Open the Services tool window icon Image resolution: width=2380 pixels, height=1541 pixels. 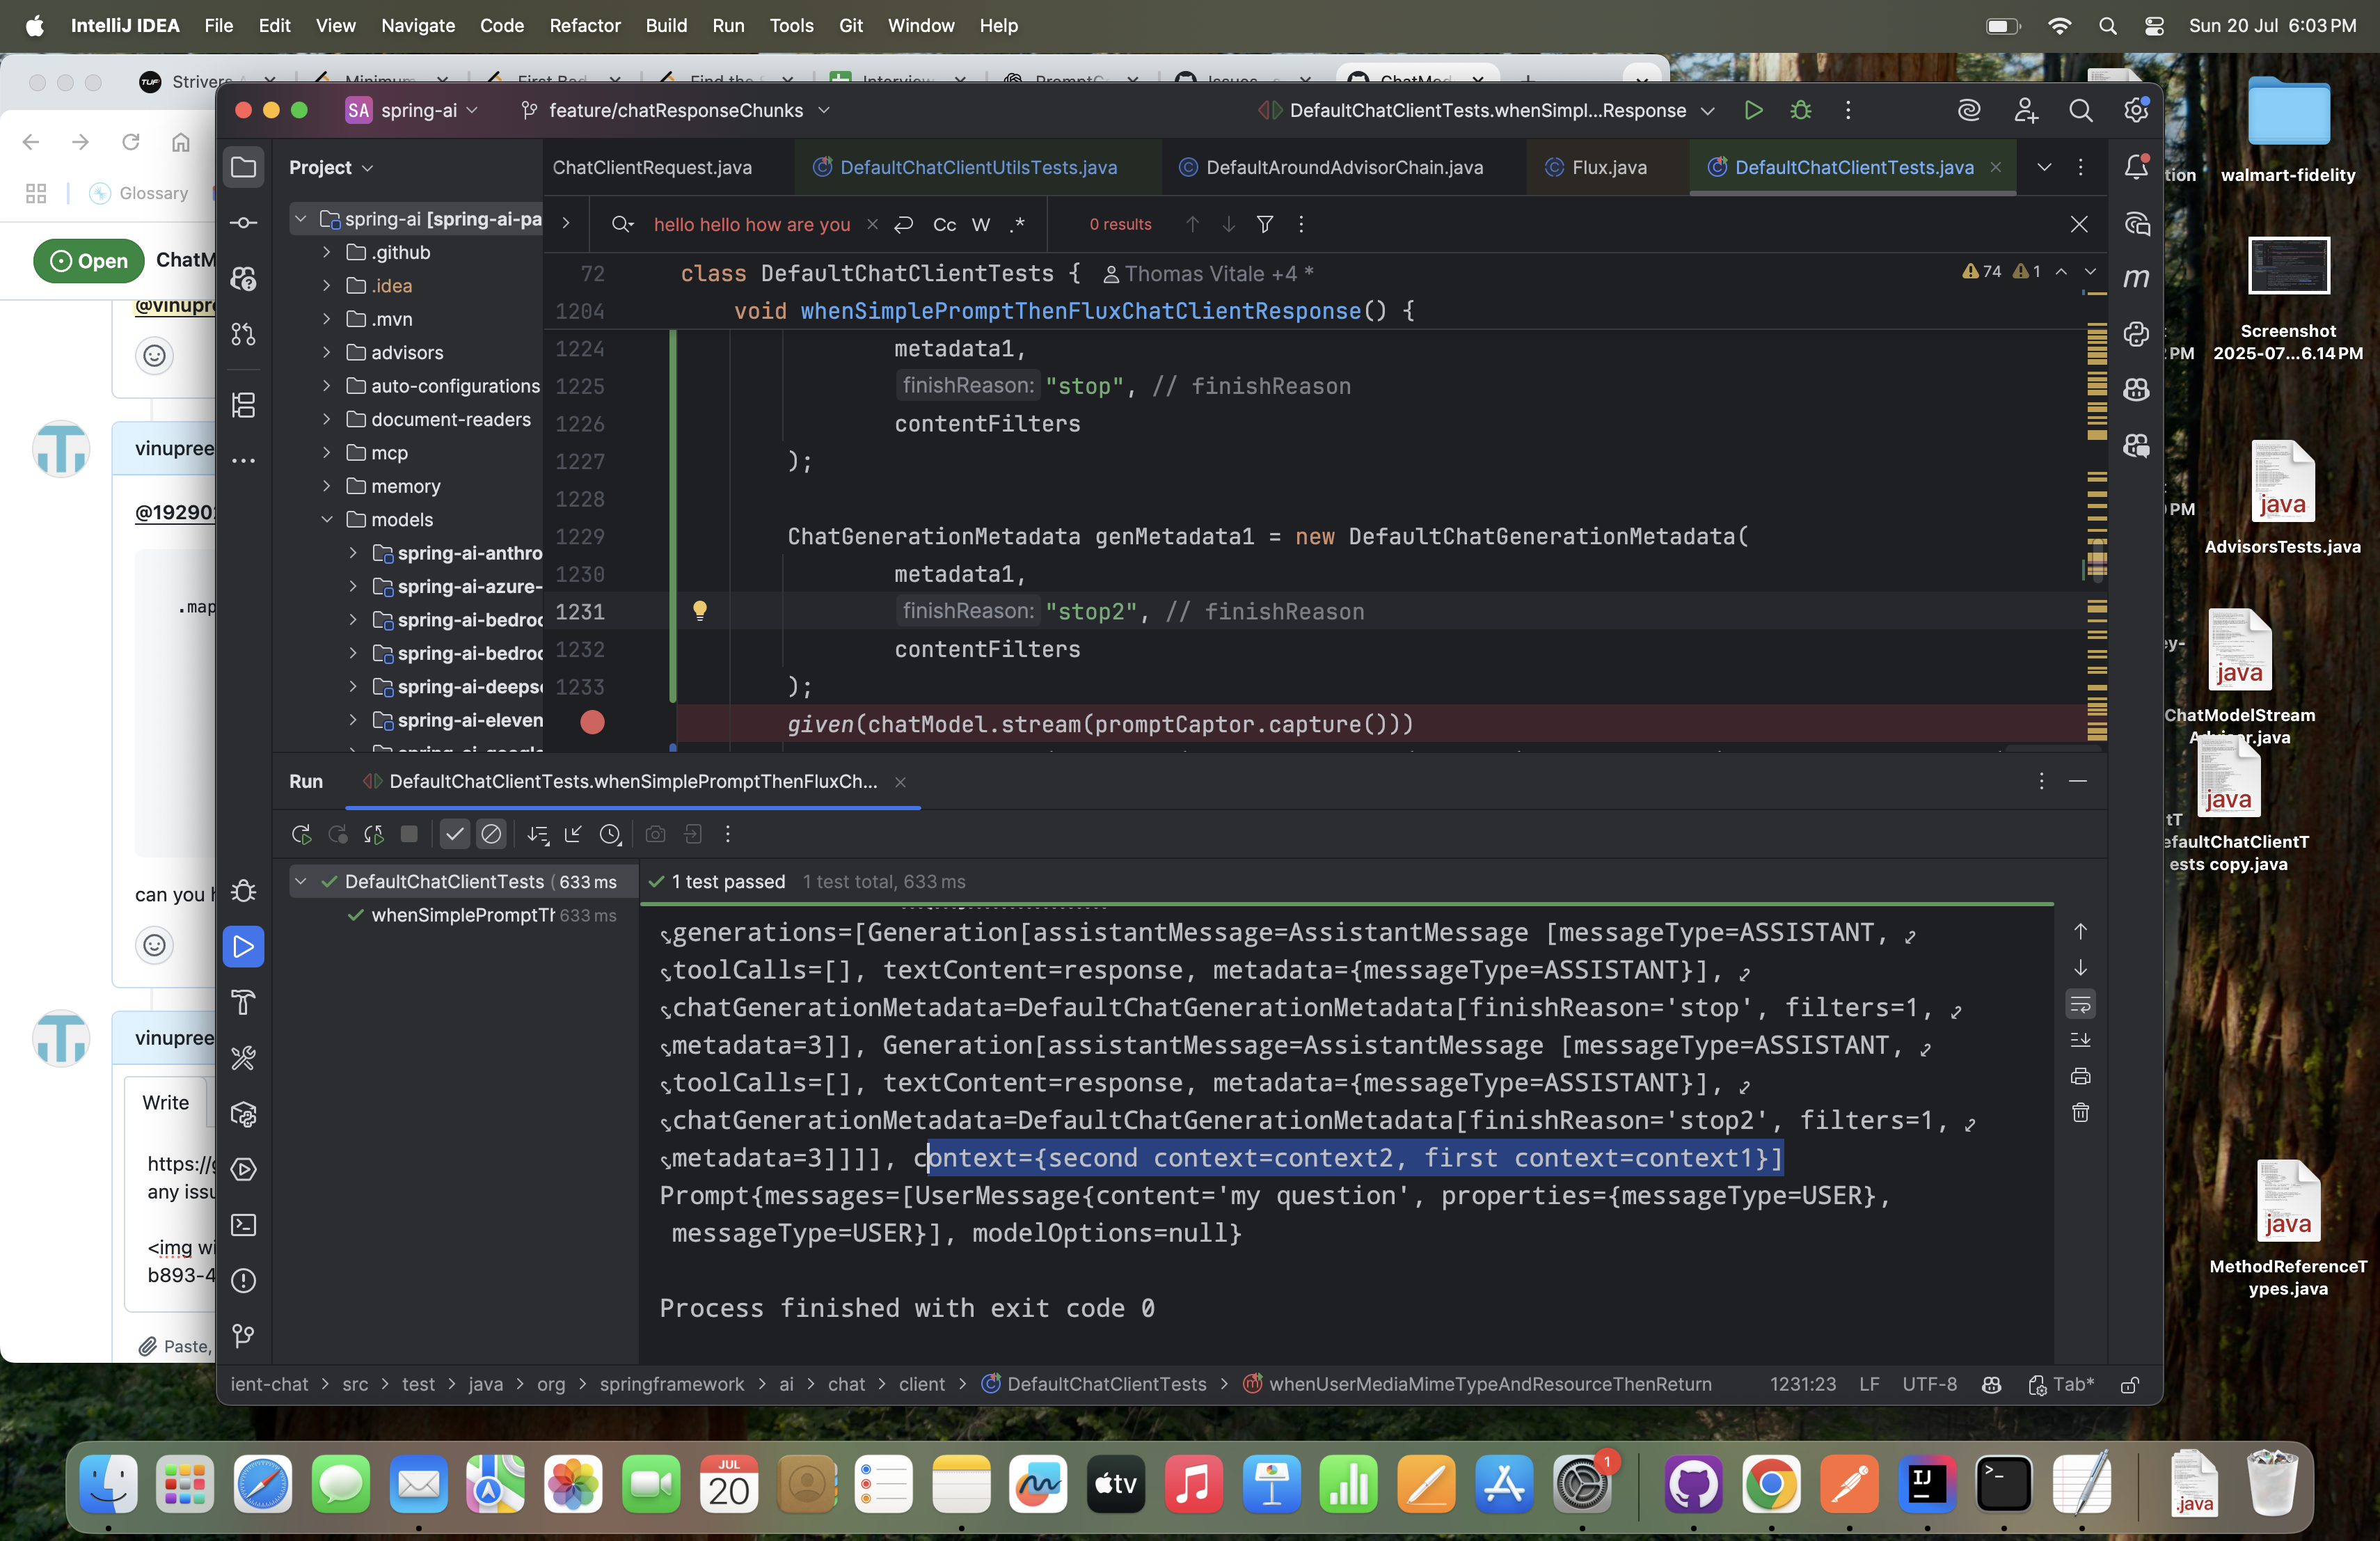click(x=243, y=1169)
